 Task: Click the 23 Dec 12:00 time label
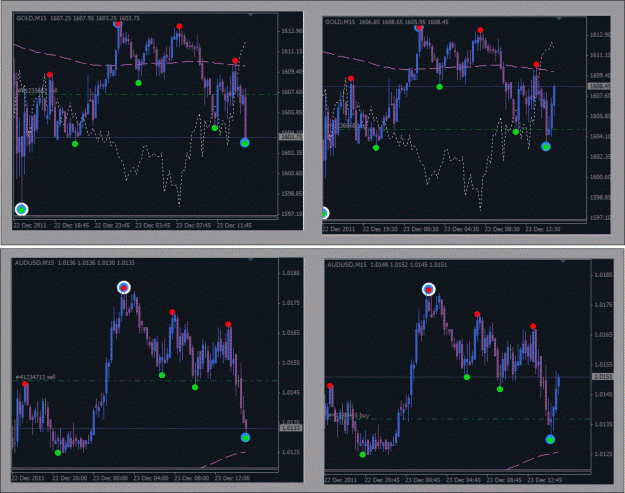click(x=232, y=478)
